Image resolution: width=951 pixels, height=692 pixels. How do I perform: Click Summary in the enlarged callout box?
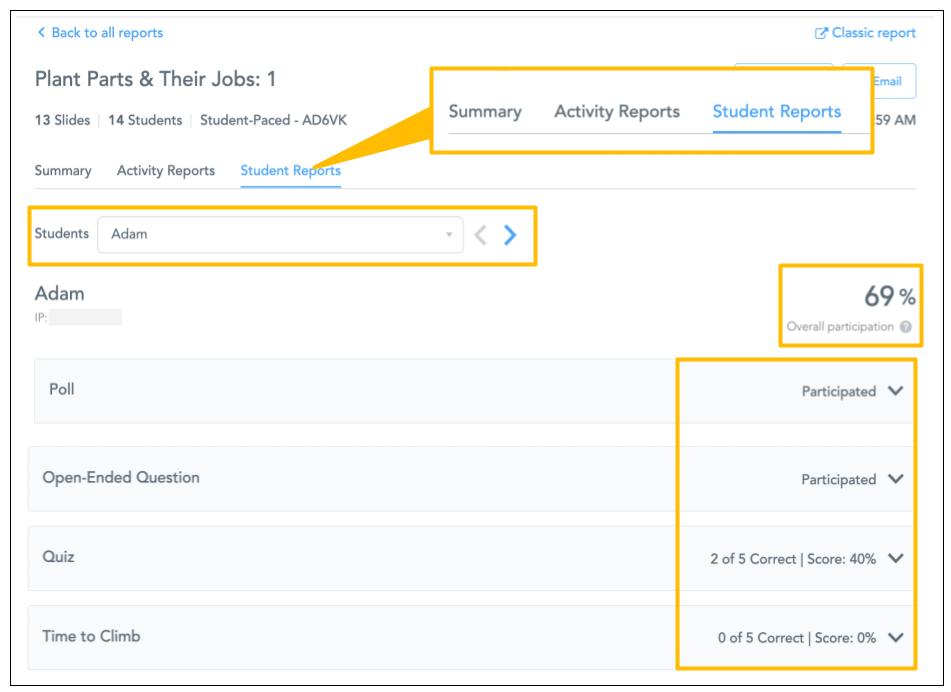(485, 112)
